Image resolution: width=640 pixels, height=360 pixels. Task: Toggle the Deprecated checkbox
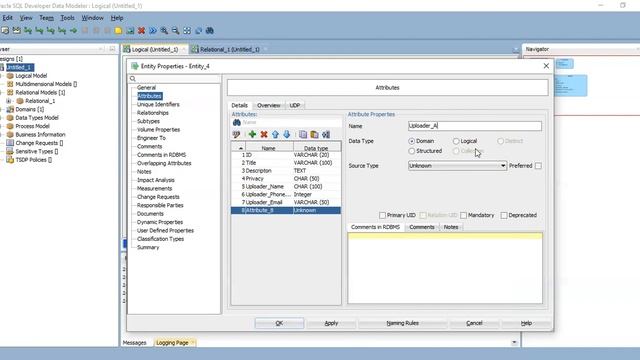pos(504,215)
